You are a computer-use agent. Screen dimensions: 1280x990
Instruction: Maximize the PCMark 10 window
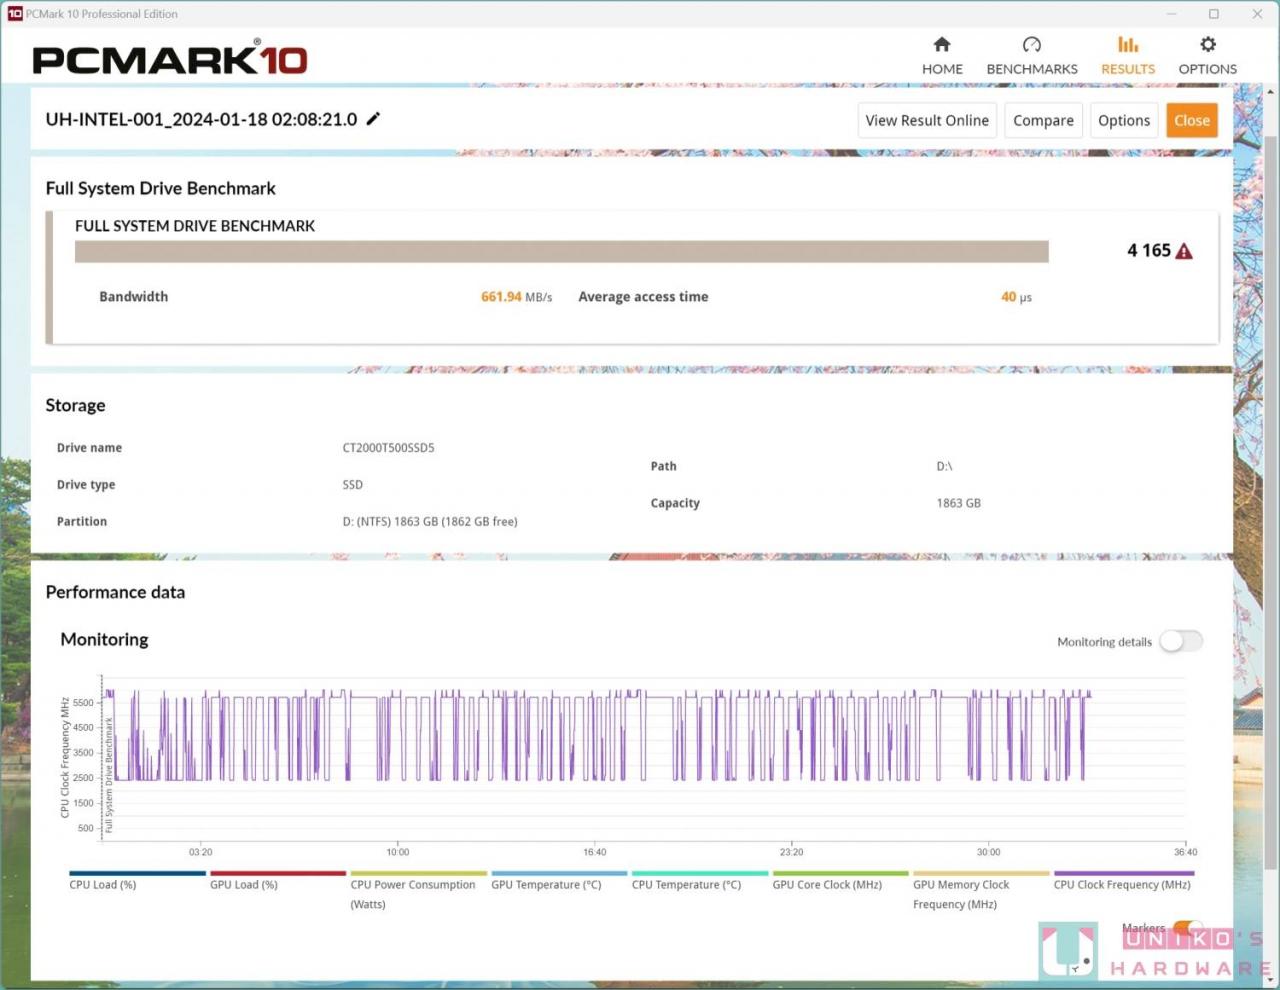1213,14
